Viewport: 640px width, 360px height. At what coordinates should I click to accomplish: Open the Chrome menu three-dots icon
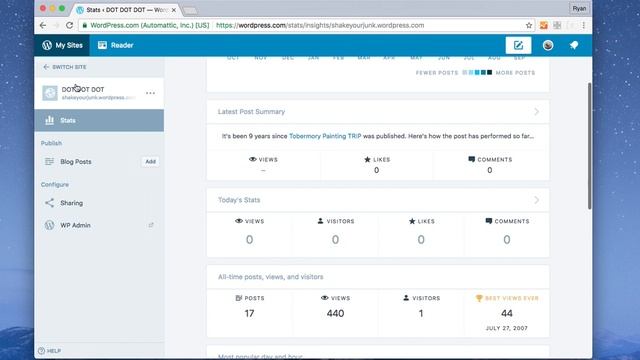[x=584, y=25]
